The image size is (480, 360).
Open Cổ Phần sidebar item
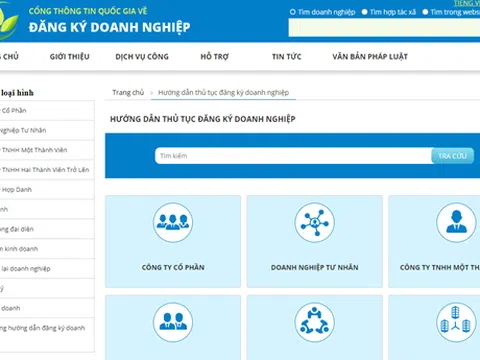[x=47, y=111]
